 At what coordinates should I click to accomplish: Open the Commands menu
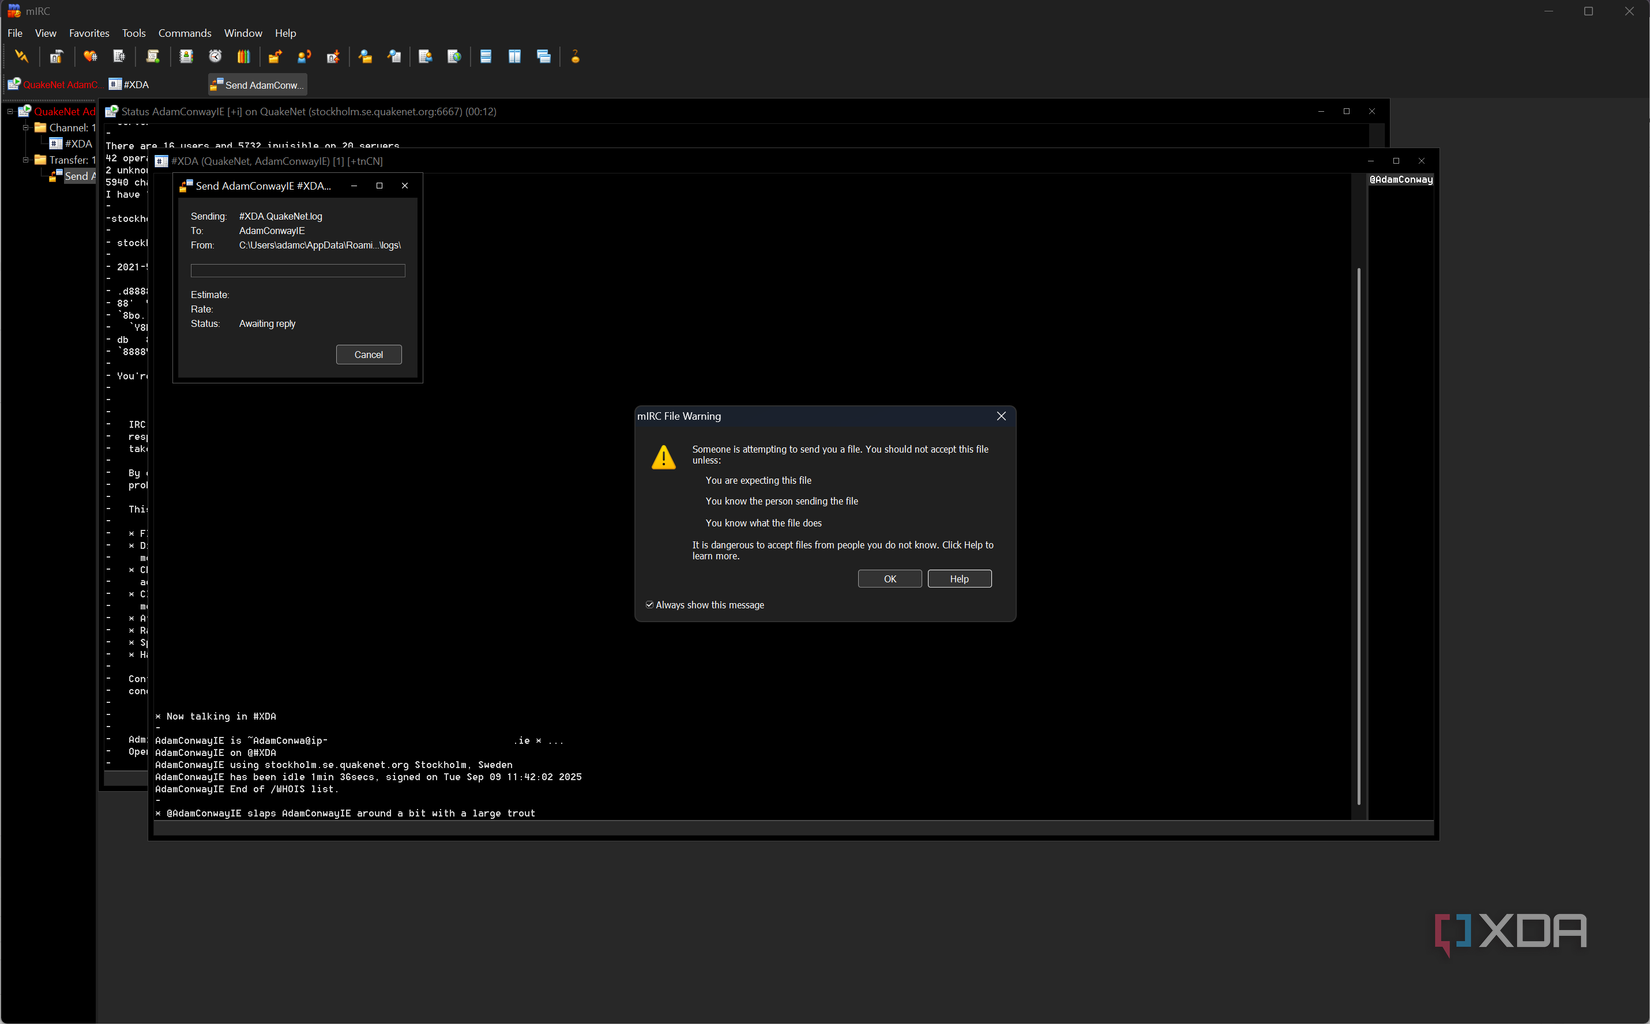(x=184, y=32)
